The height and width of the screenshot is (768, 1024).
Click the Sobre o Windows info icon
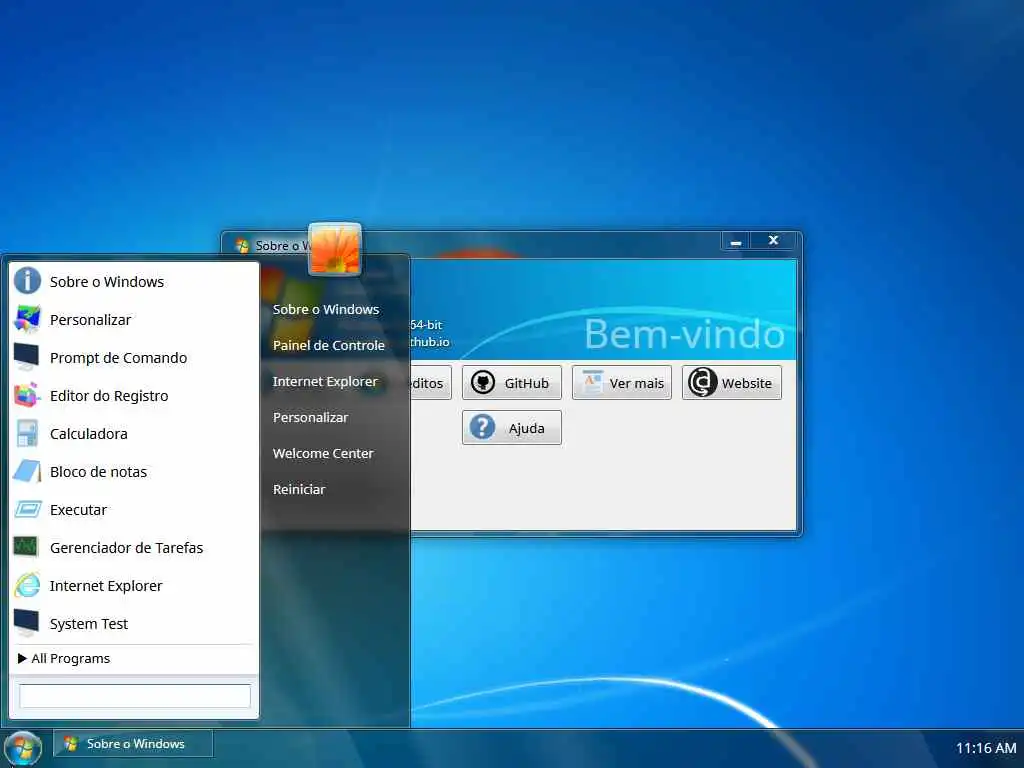(x=27, y=281)
